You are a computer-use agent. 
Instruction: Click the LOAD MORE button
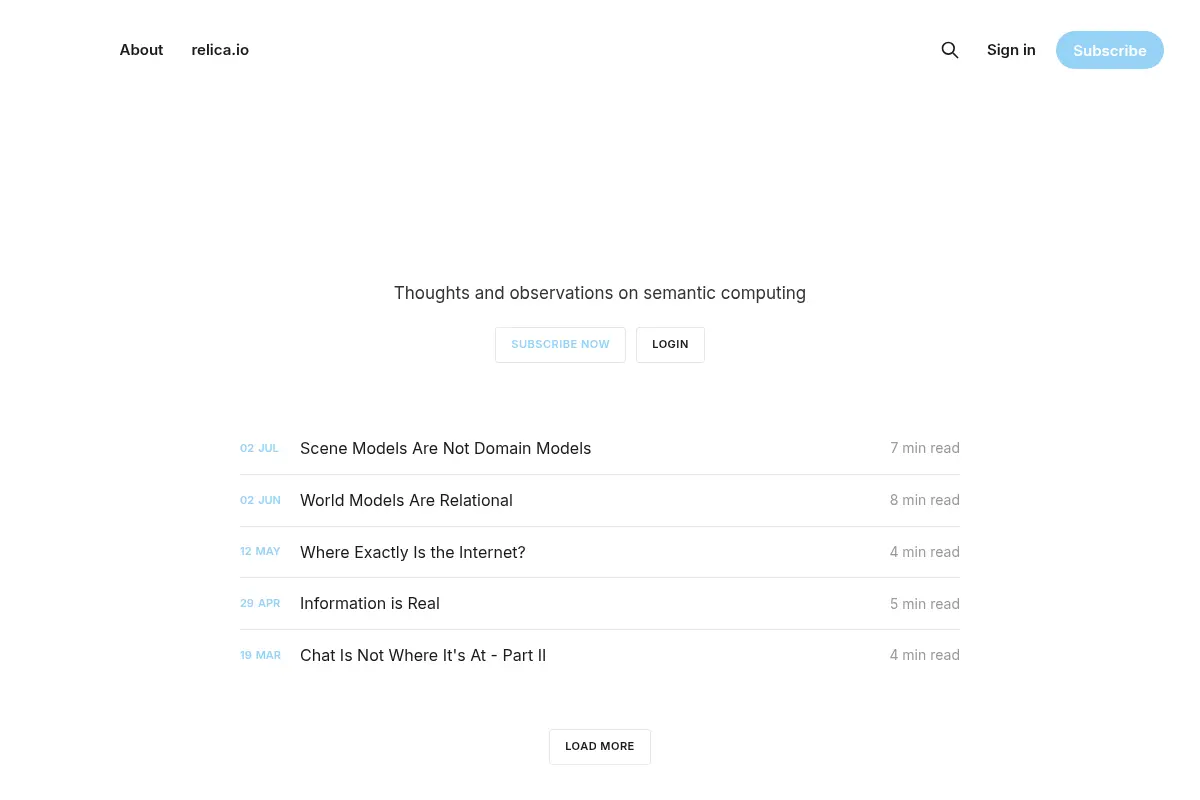point(600,747)
